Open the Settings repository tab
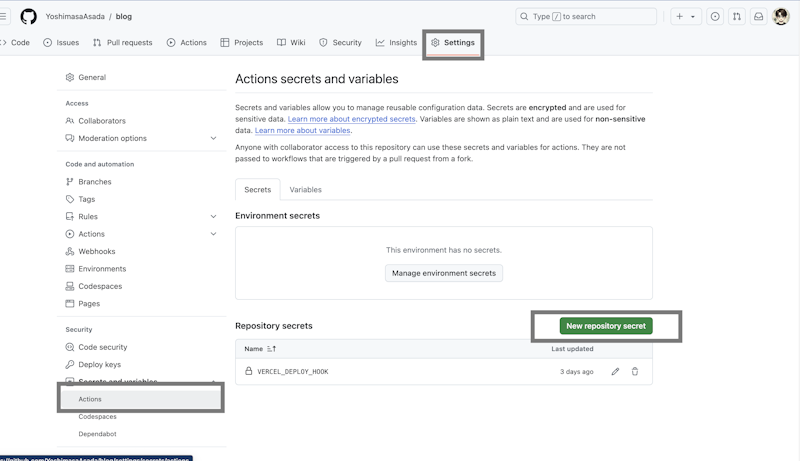Screen dimensions: 800x461 click(453, 43)
